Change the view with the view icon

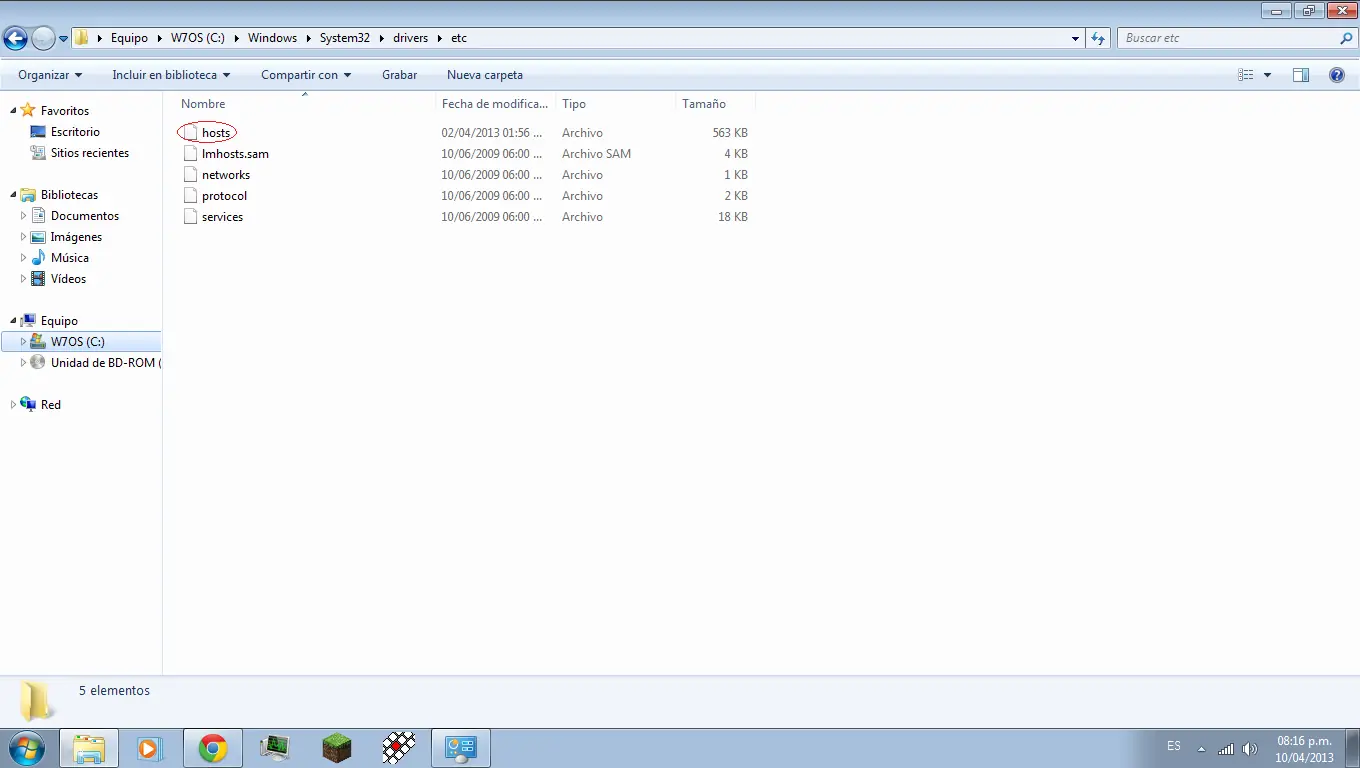coord(1246,75)
